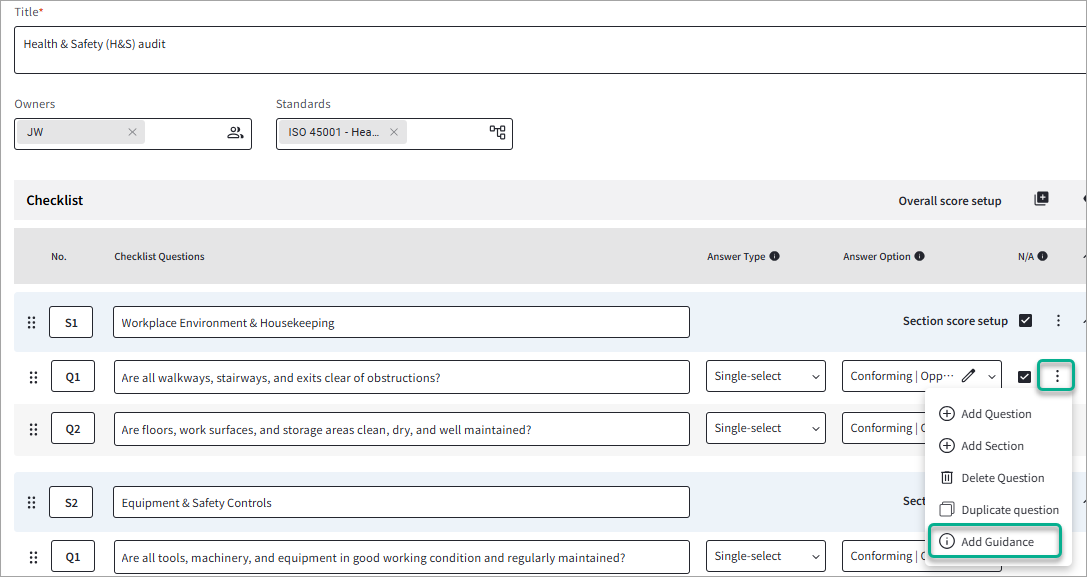
Task: Click the Title field with H&S audit text
Action: [x=550, y=50]
